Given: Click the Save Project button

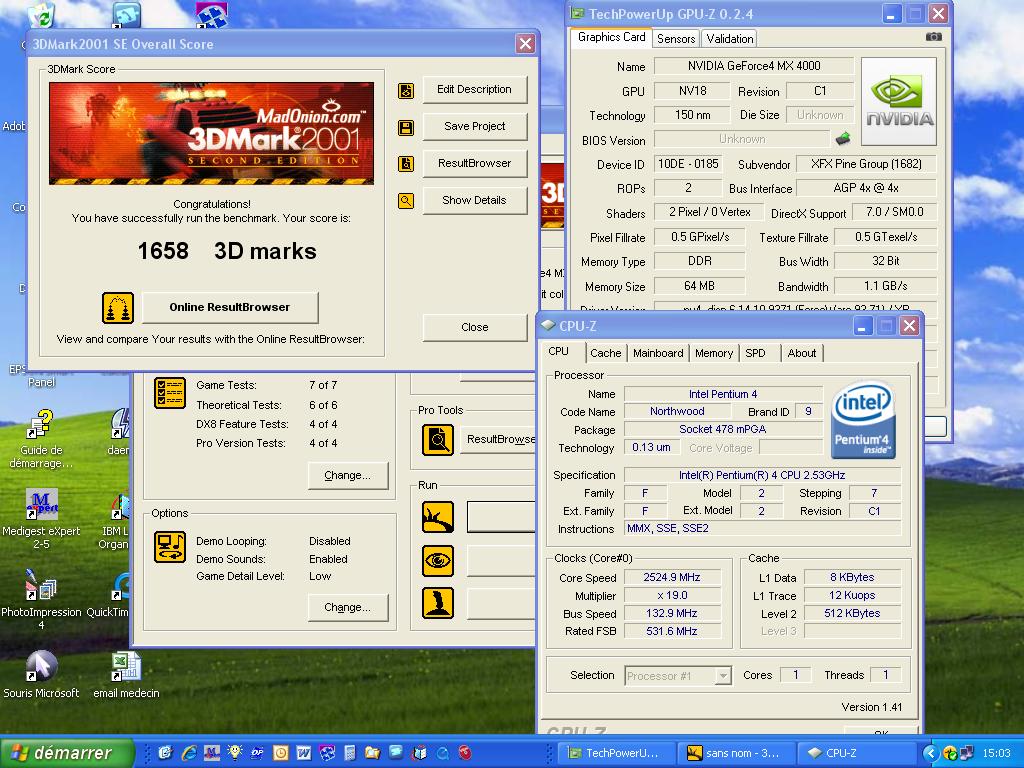Looking at the screenshot, I should [474, 127].
